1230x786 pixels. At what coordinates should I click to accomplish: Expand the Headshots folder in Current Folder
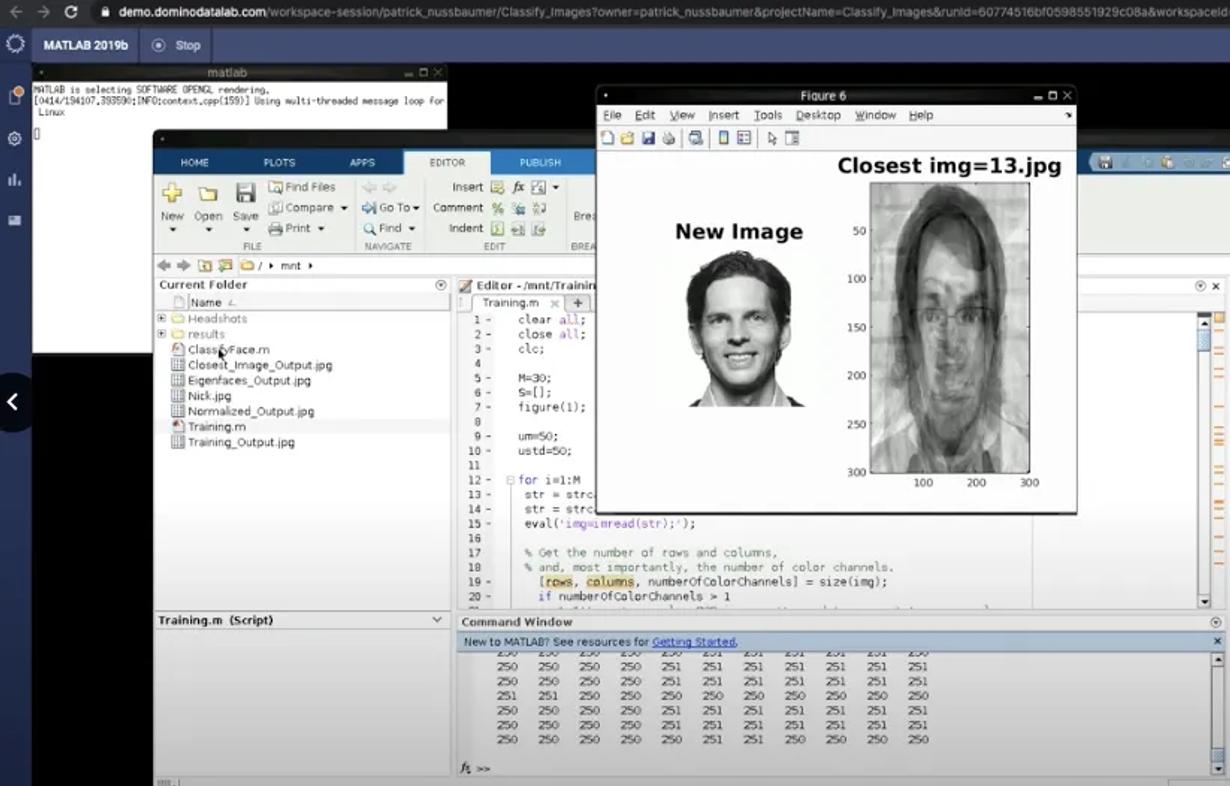point(161,318)
